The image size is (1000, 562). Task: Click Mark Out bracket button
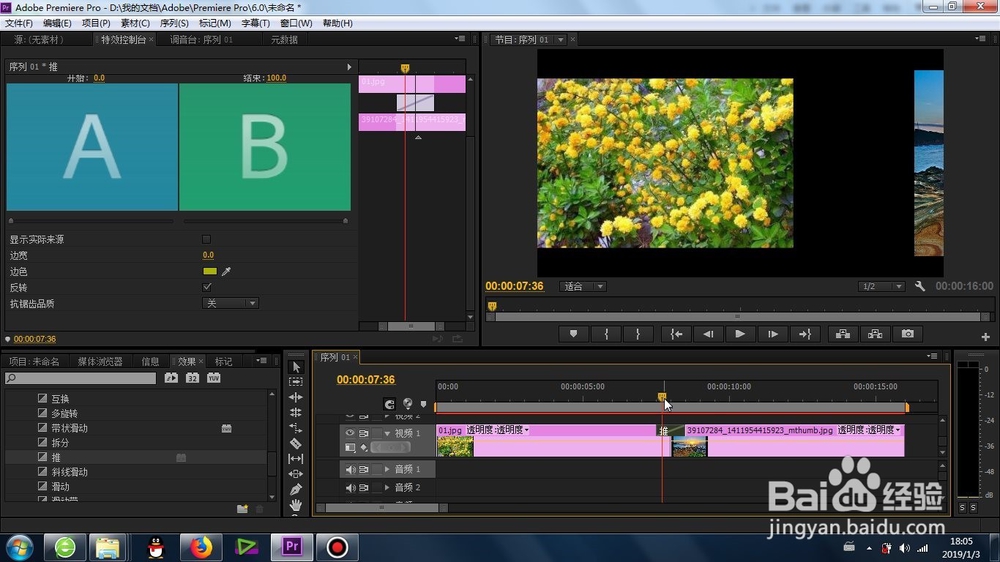click(x=638, y=334)
